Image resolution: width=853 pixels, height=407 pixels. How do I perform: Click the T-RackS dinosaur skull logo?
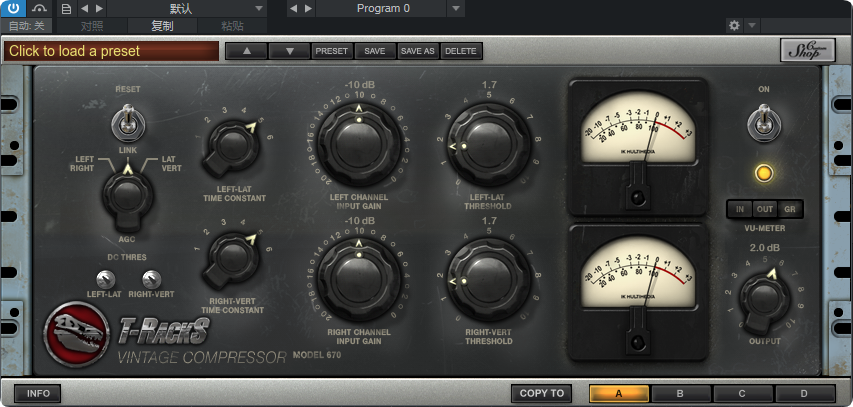[x=77, y=334]
